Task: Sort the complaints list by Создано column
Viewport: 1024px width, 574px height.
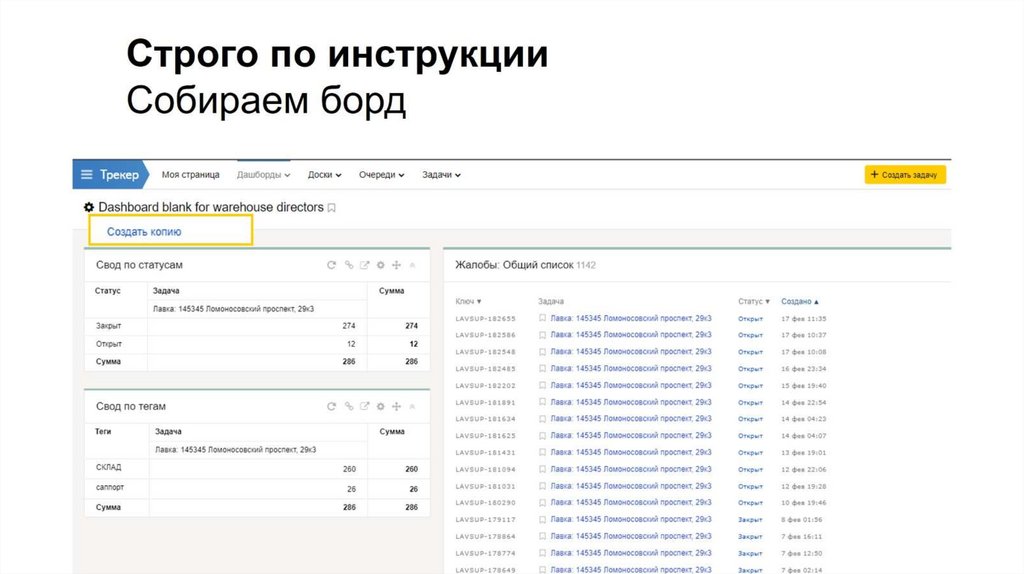Action: click(799, 301)
